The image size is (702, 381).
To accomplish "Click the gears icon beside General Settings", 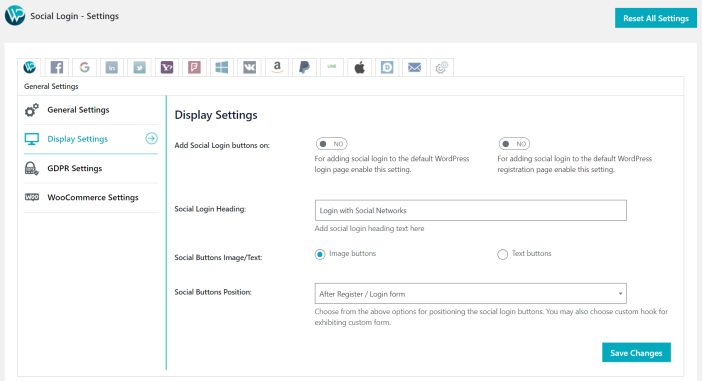I will (32, 110).
